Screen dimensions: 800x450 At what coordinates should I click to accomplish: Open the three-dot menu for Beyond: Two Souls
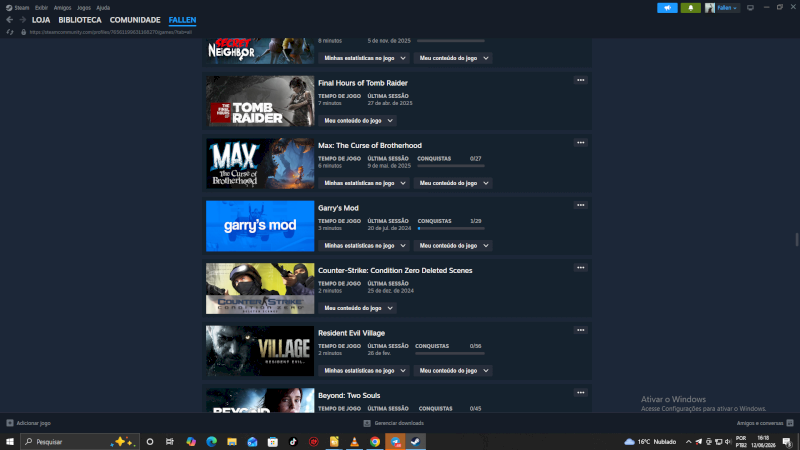coord(581,393)
